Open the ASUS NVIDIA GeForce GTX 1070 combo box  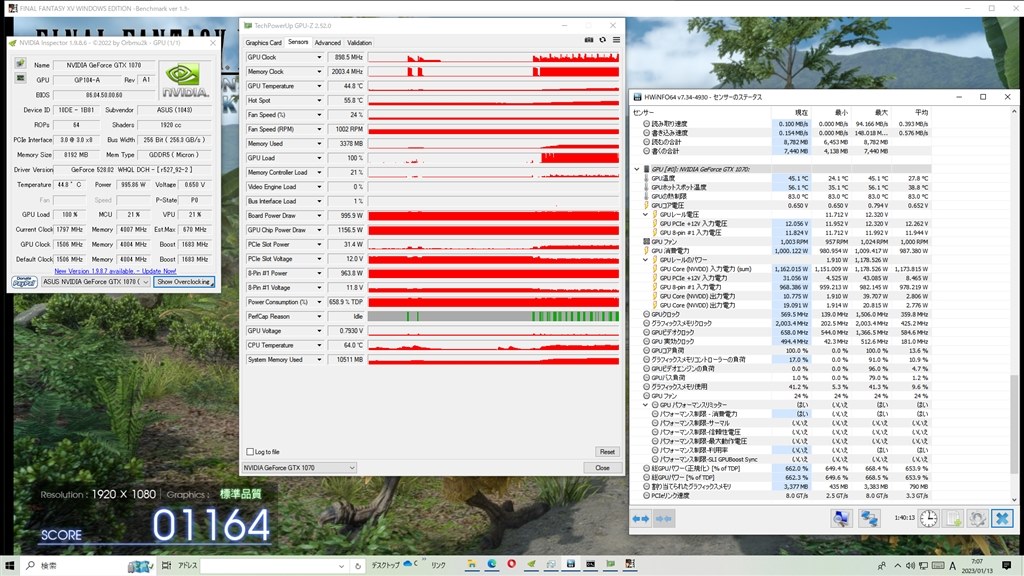(95, 282)
